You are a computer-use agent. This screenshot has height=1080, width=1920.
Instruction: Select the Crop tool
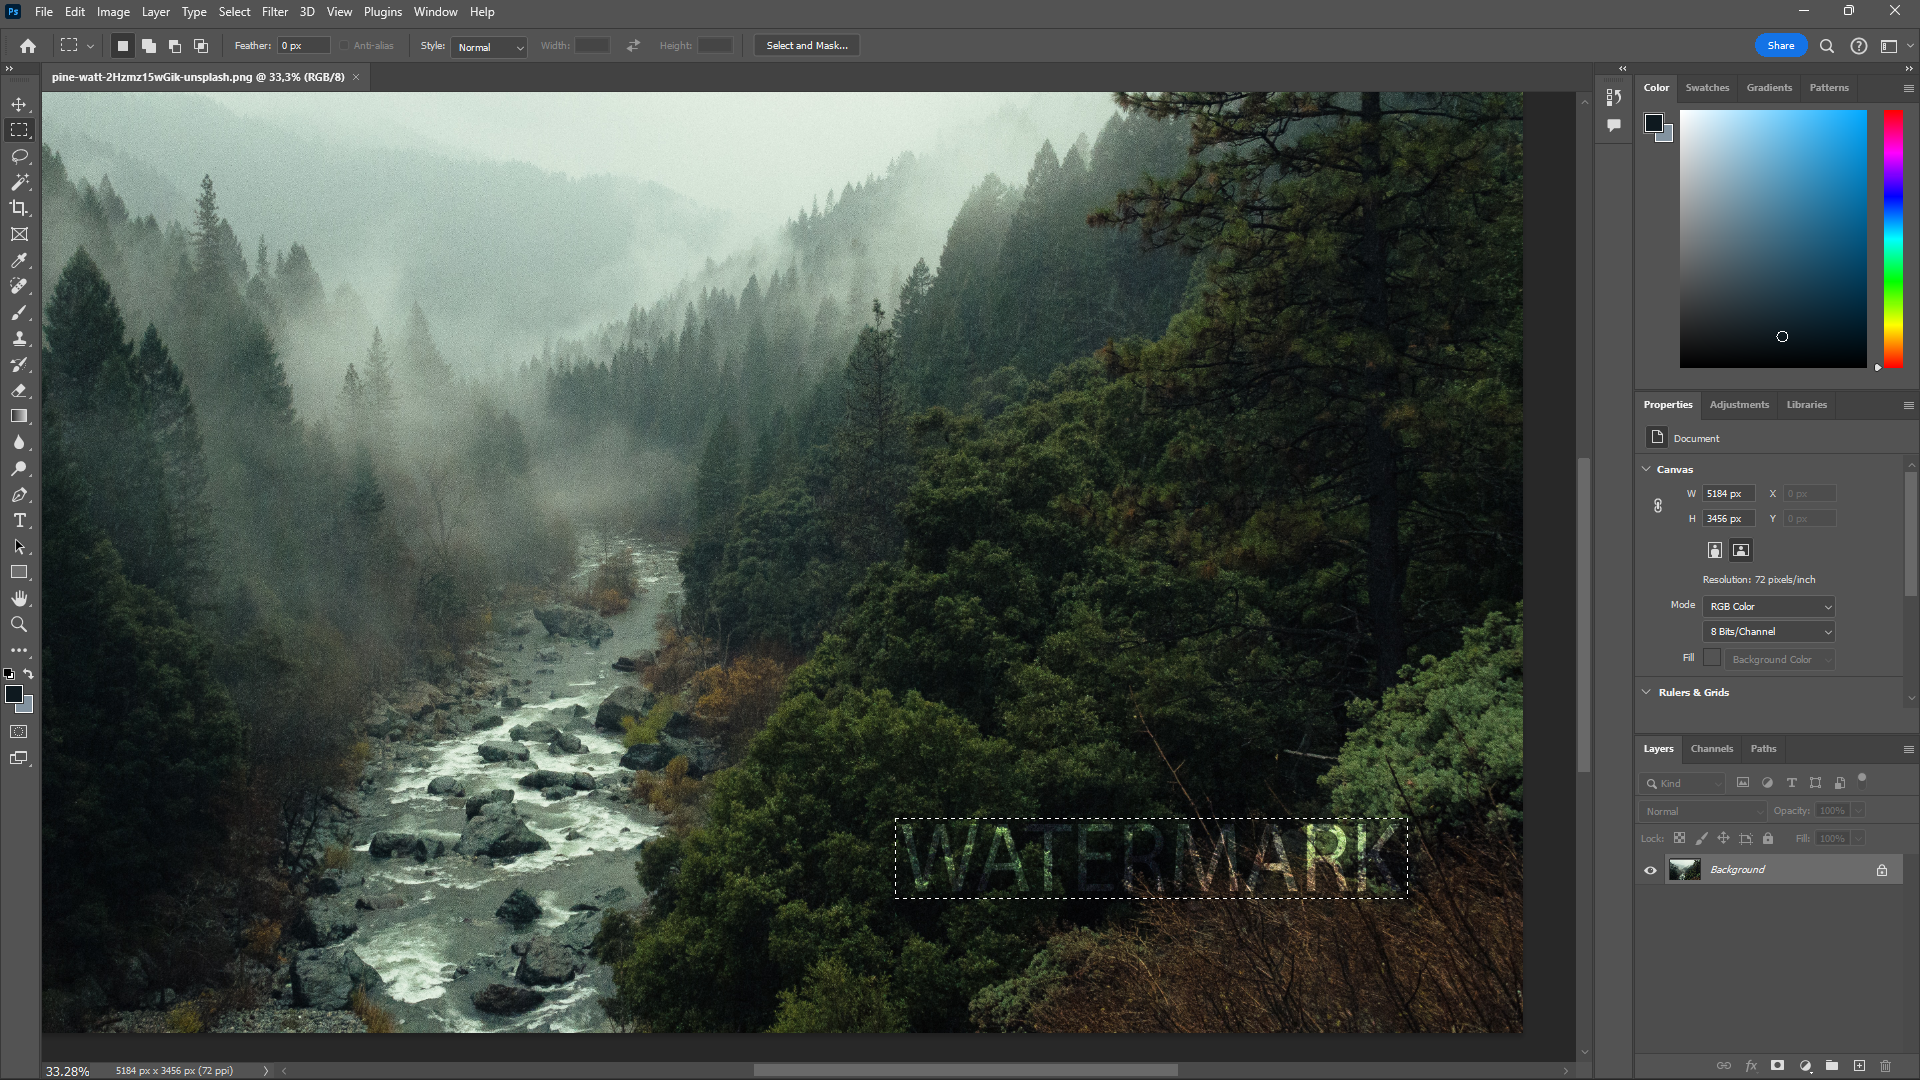(x=19, y=208)
